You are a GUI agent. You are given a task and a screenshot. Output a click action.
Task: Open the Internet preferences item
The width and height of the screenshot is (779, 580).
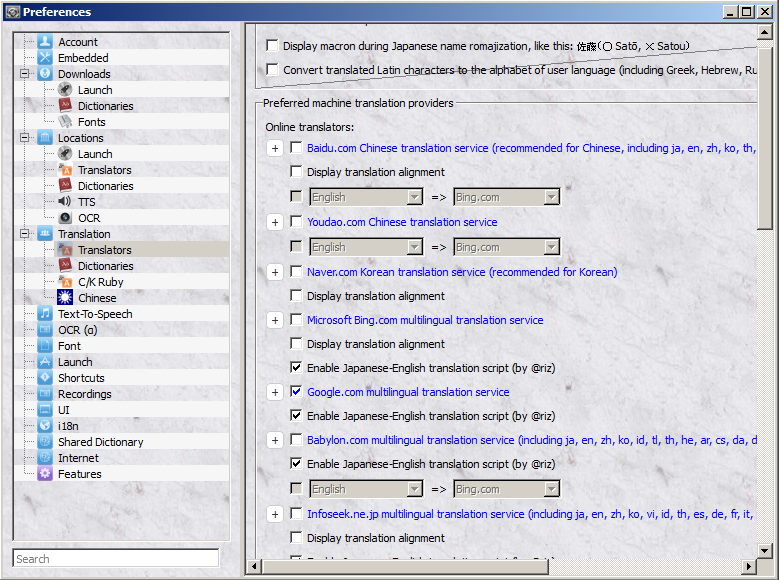[78, 458]
